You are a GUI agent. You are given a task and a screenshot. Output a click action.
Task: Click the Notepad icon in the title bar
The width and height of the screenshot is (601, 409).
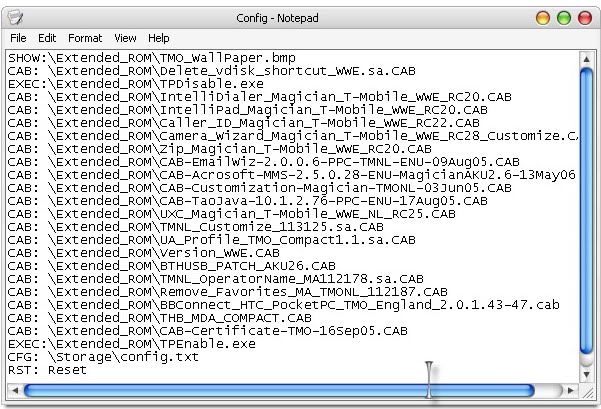14,18
